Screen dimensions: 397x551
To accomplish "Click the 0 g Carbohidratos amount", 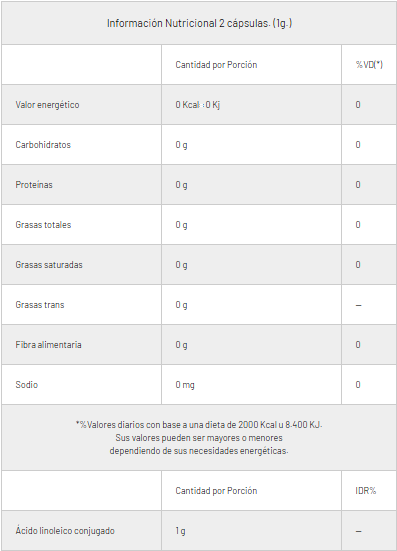I will tap(181, 145).
